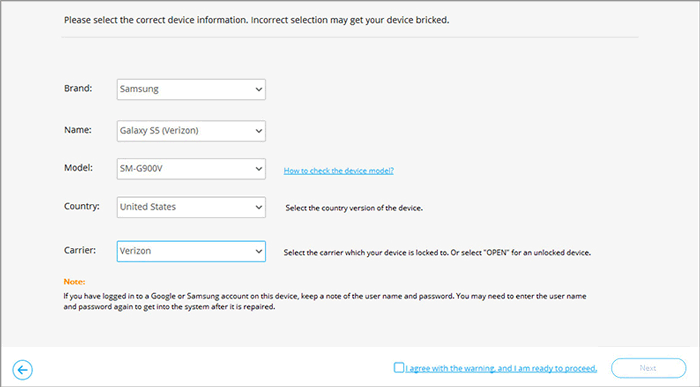Click the Carrier: field label

(80, 250)
